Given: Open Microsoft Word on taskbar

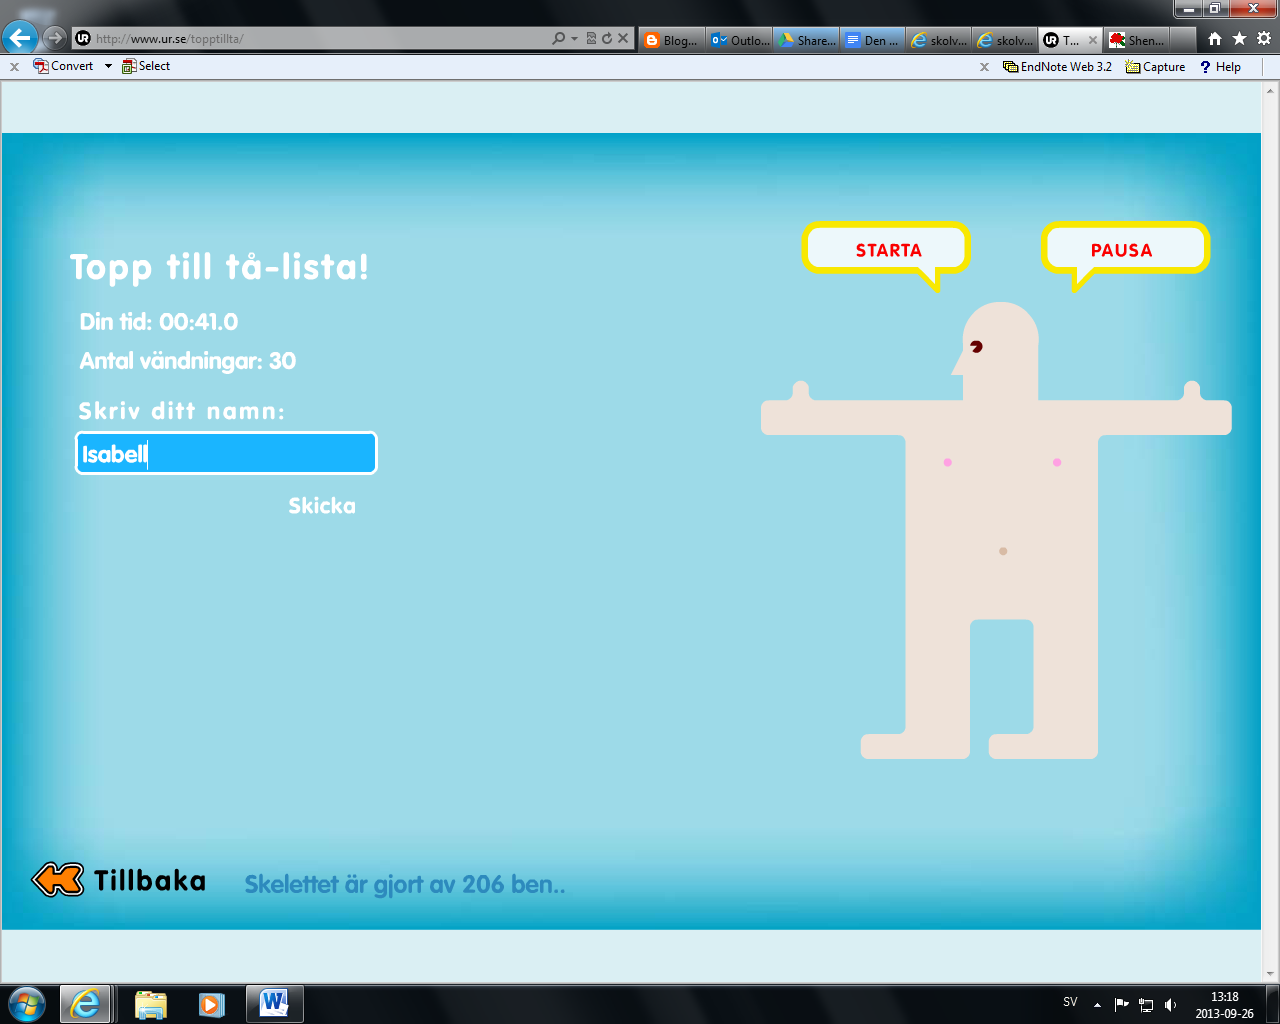Looking at the screenshot, I should click(274, 1003).
